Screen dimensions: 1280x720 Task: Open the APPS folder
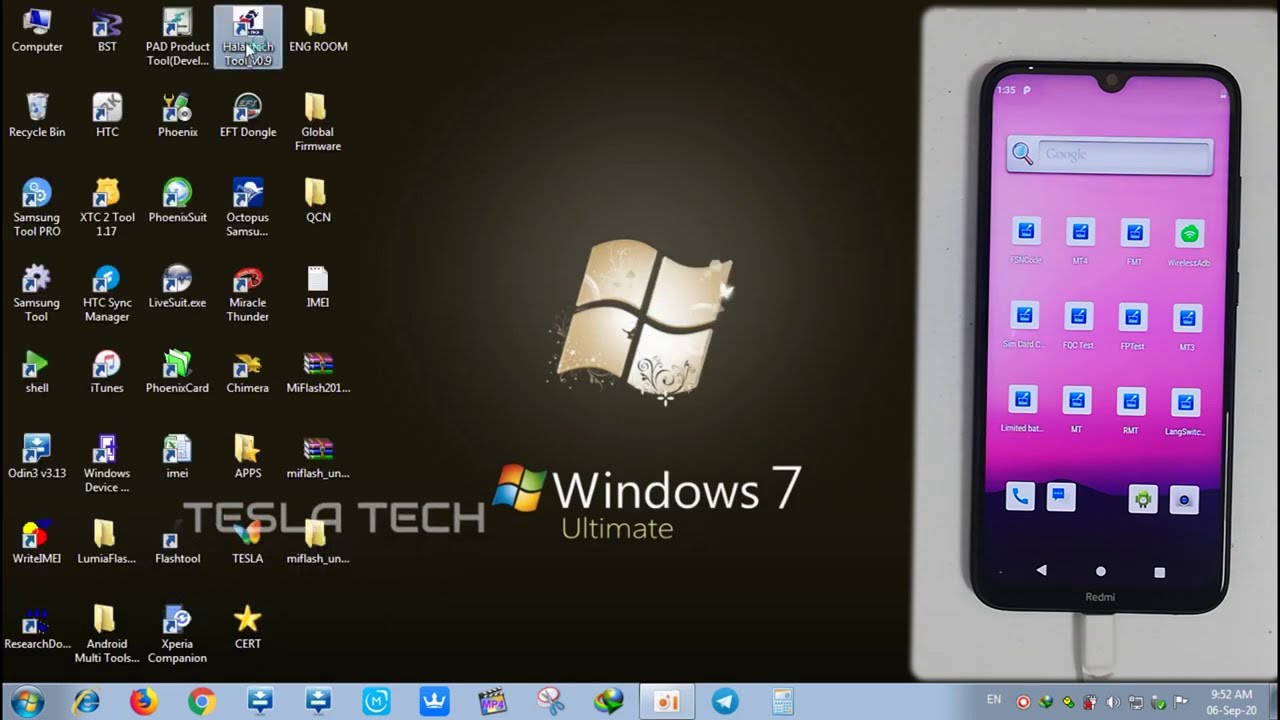click(248, 457)
